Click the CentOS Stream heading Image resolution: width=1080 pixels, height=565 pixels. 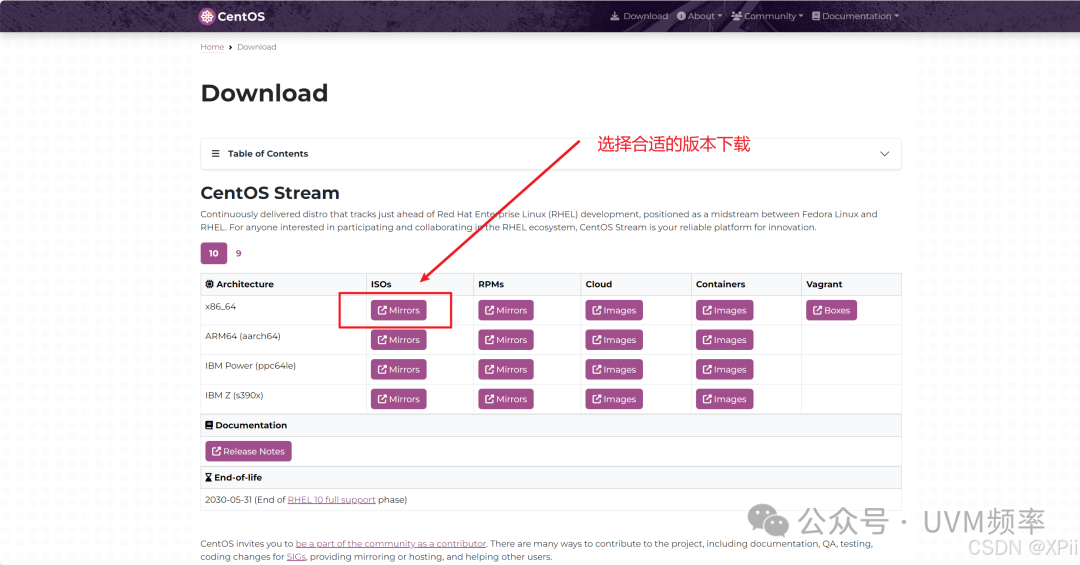point(270,193)
